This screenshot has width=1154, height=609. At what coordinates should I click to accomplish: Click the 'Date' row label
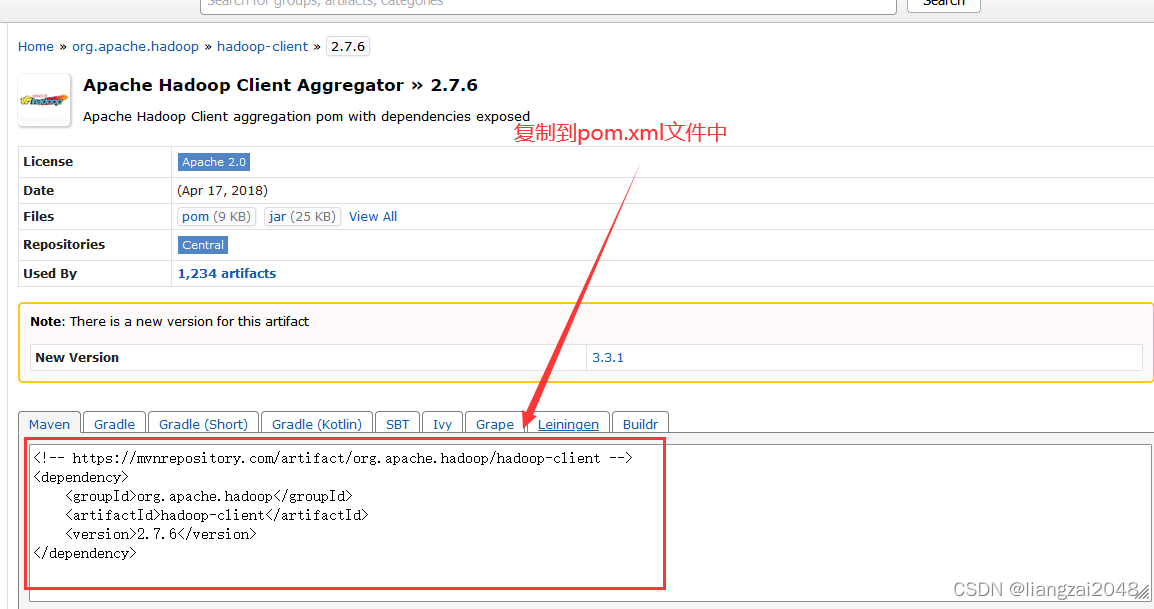pyautogui.click(x=38, y=190)
